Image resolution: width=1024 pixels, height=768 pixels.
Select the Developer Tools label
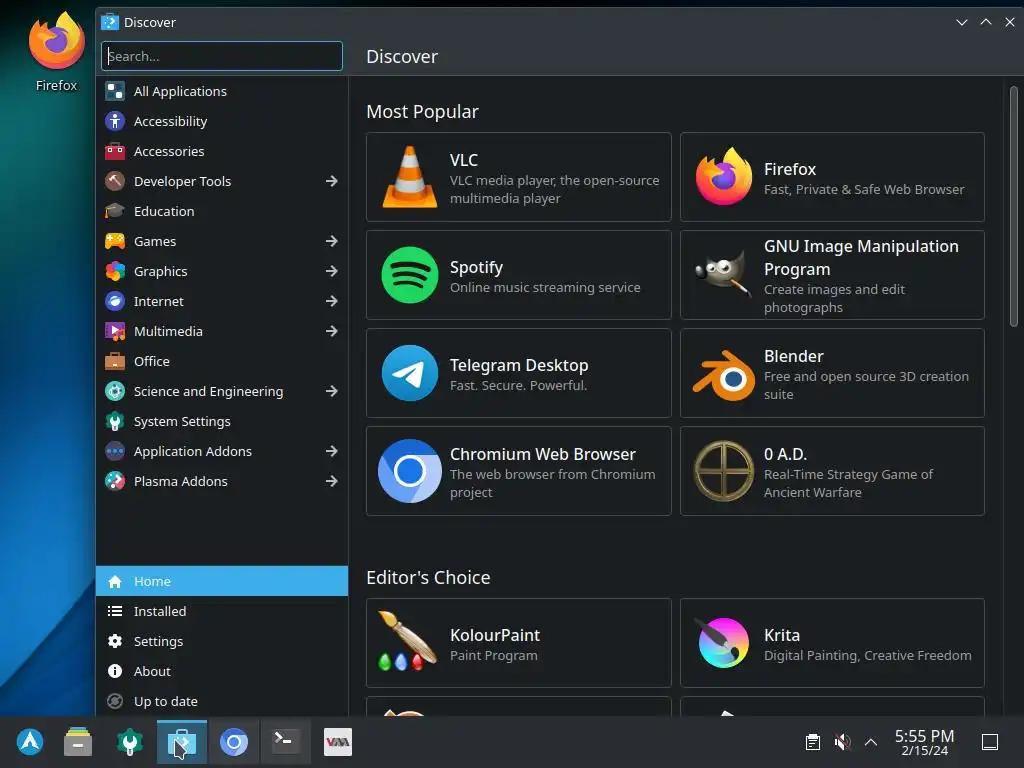click(x=182, y=181)
